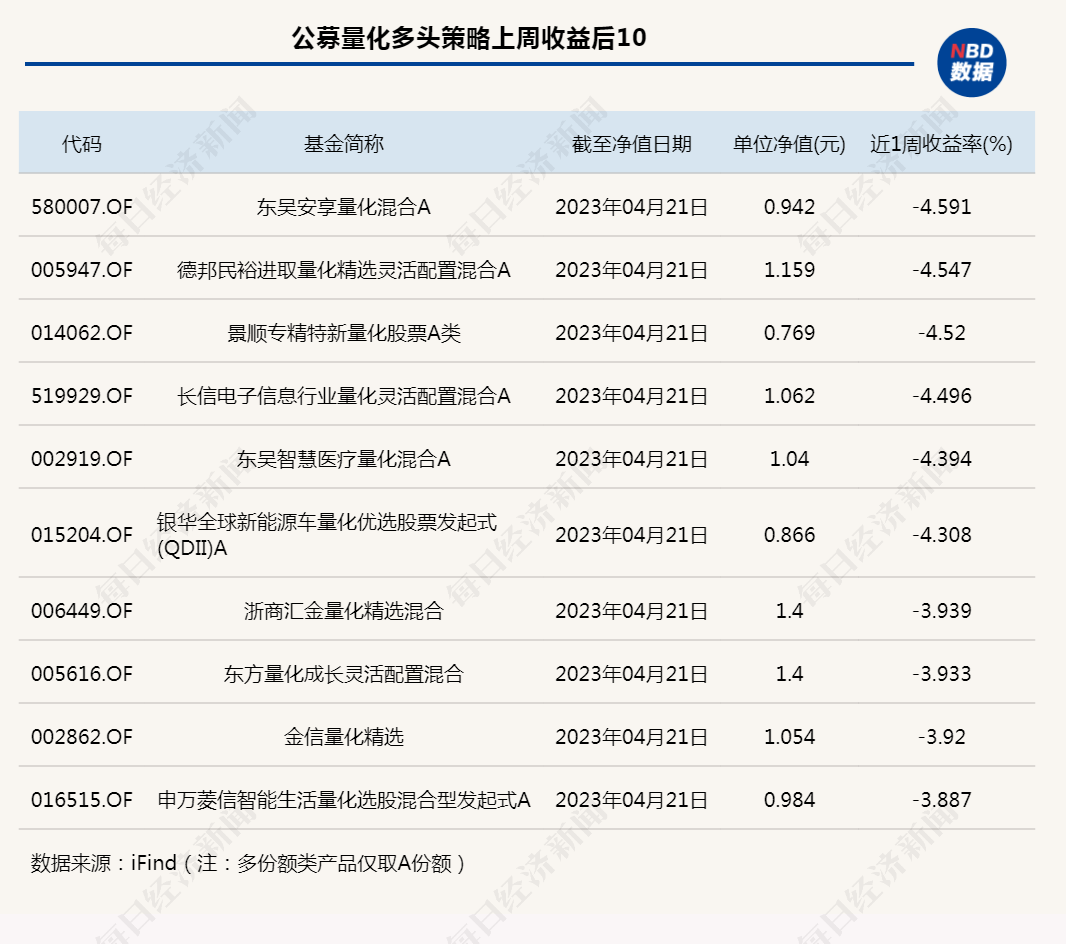Highlight the weekly return -4.394

pyautogui.click(x=942, y=459)
